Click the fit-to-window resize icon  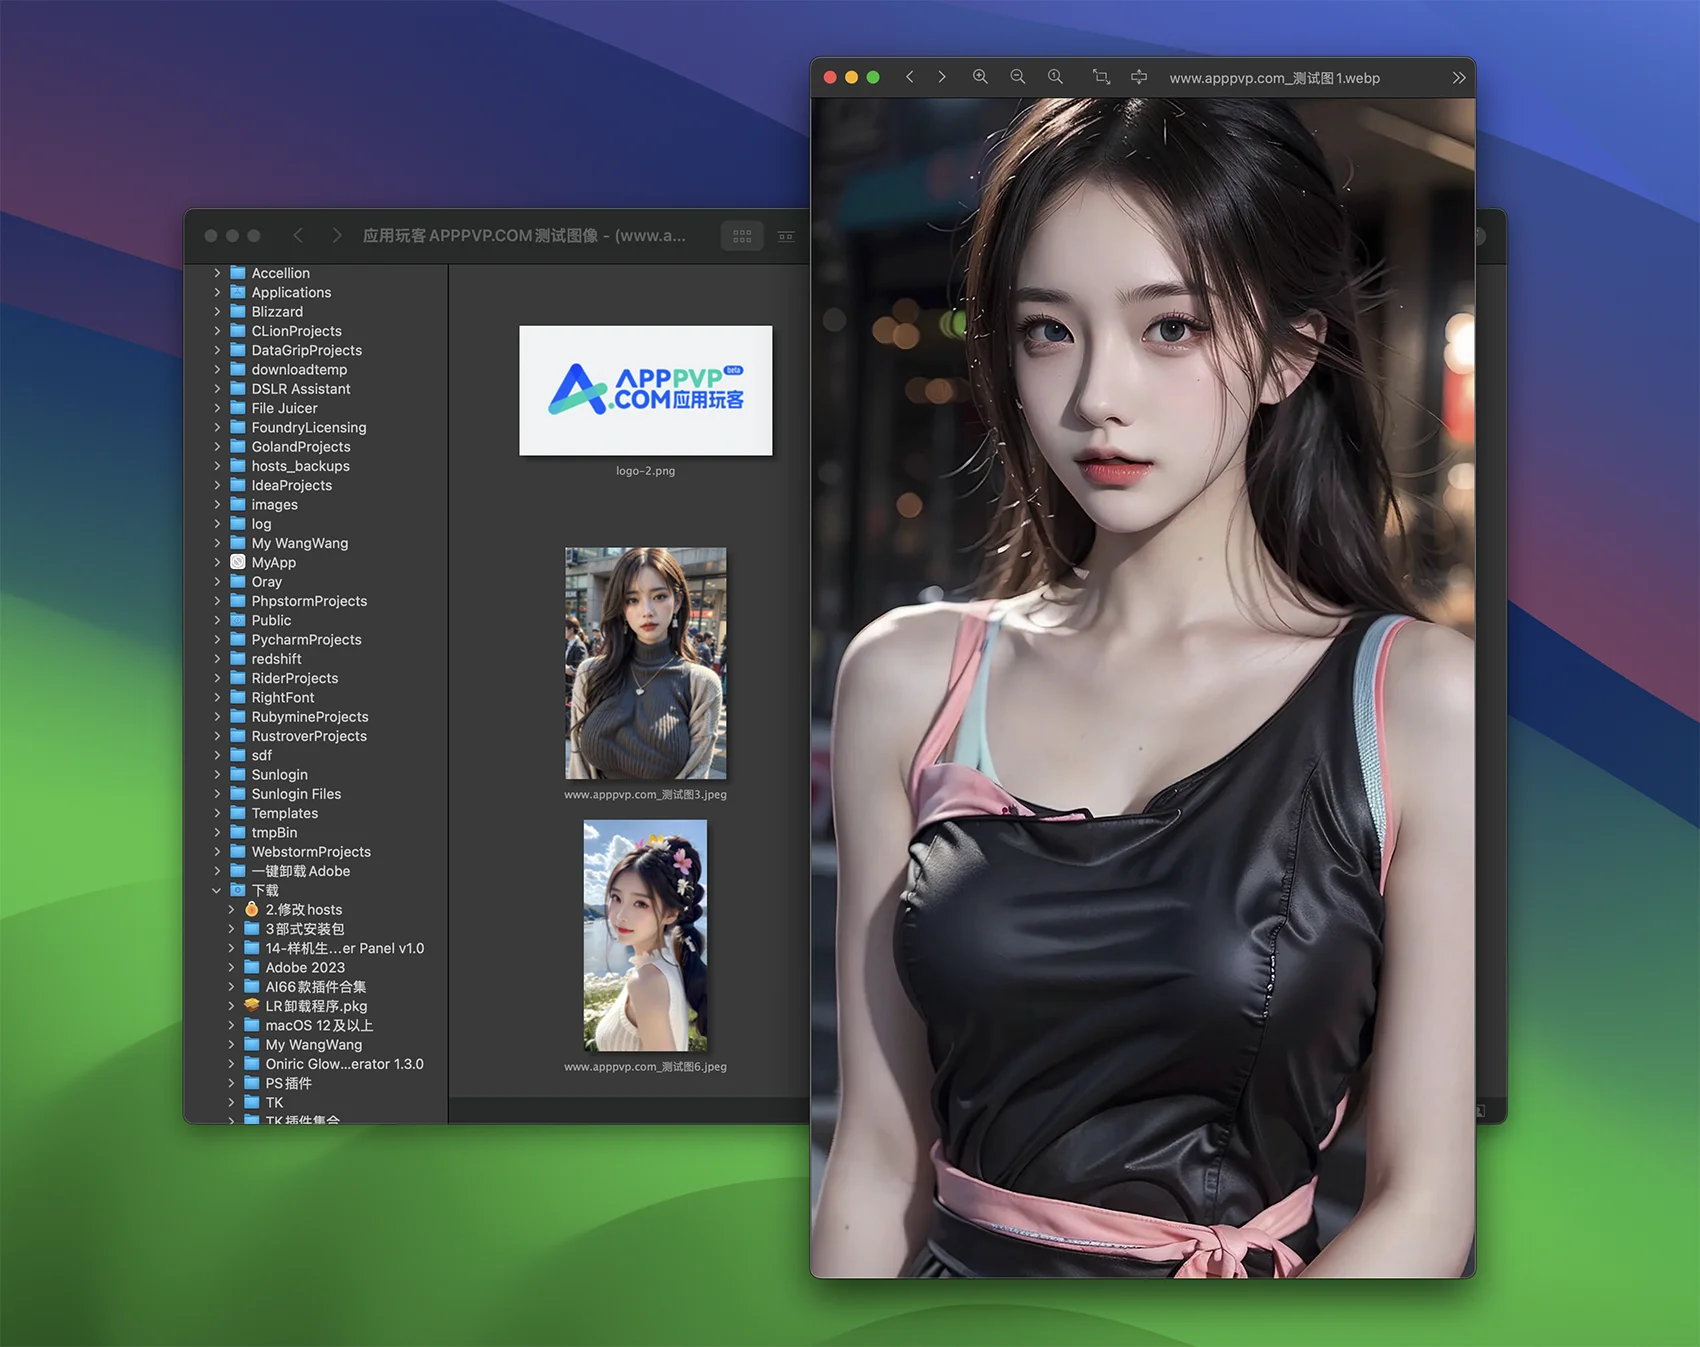tap(1139, 77)
